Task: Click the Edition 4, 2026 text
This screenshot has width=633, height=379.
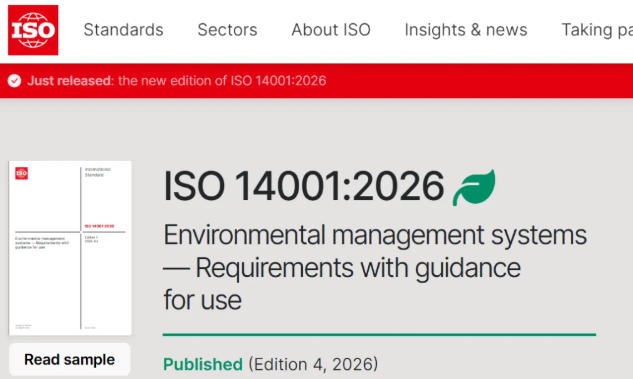Action: click(x=313, y=364)
